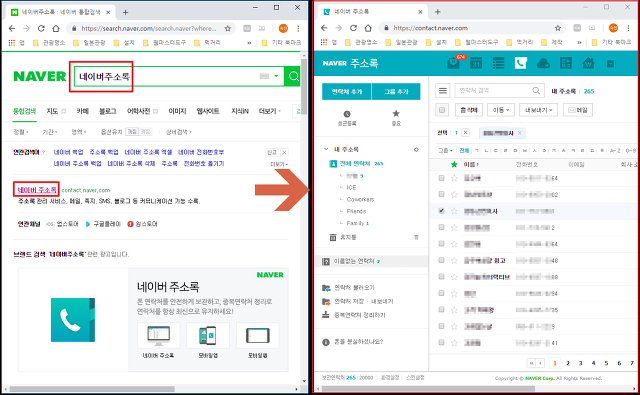Image resolution: width=640 pixels, height=395 pixels.
Task: Open the Naver Office icon in header
Action: pyautogui.click(x=566, y=63)
